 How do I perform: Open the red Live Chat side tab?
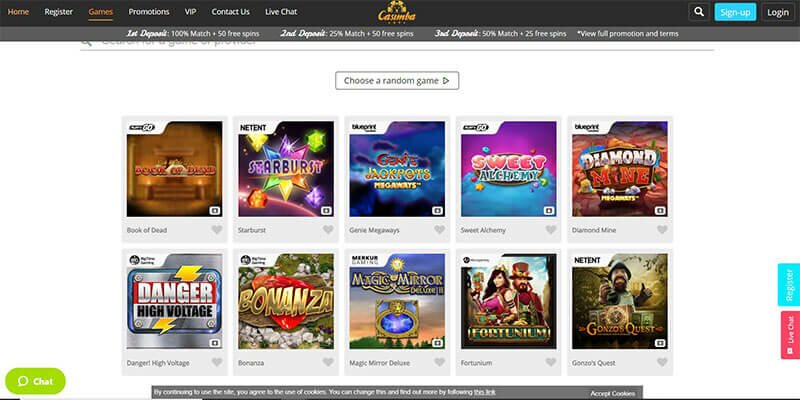[790, 335]
